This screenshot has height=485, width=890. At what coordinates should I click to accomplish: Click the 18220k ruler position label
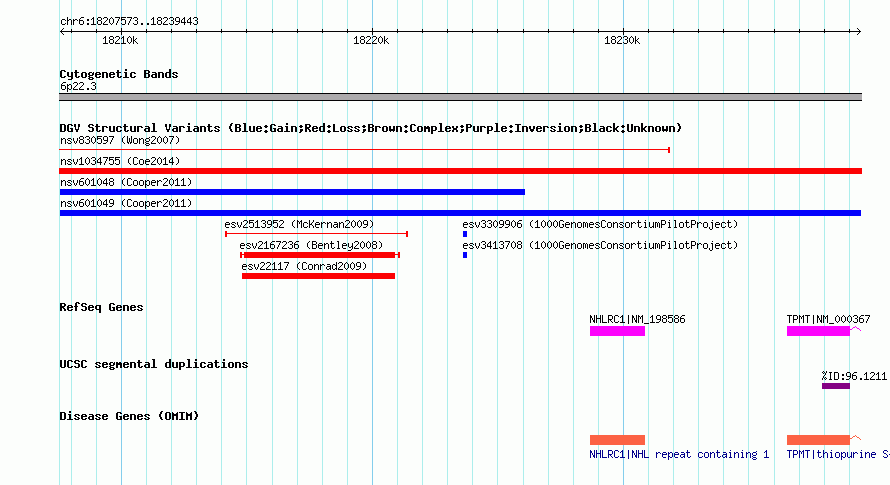371,40
